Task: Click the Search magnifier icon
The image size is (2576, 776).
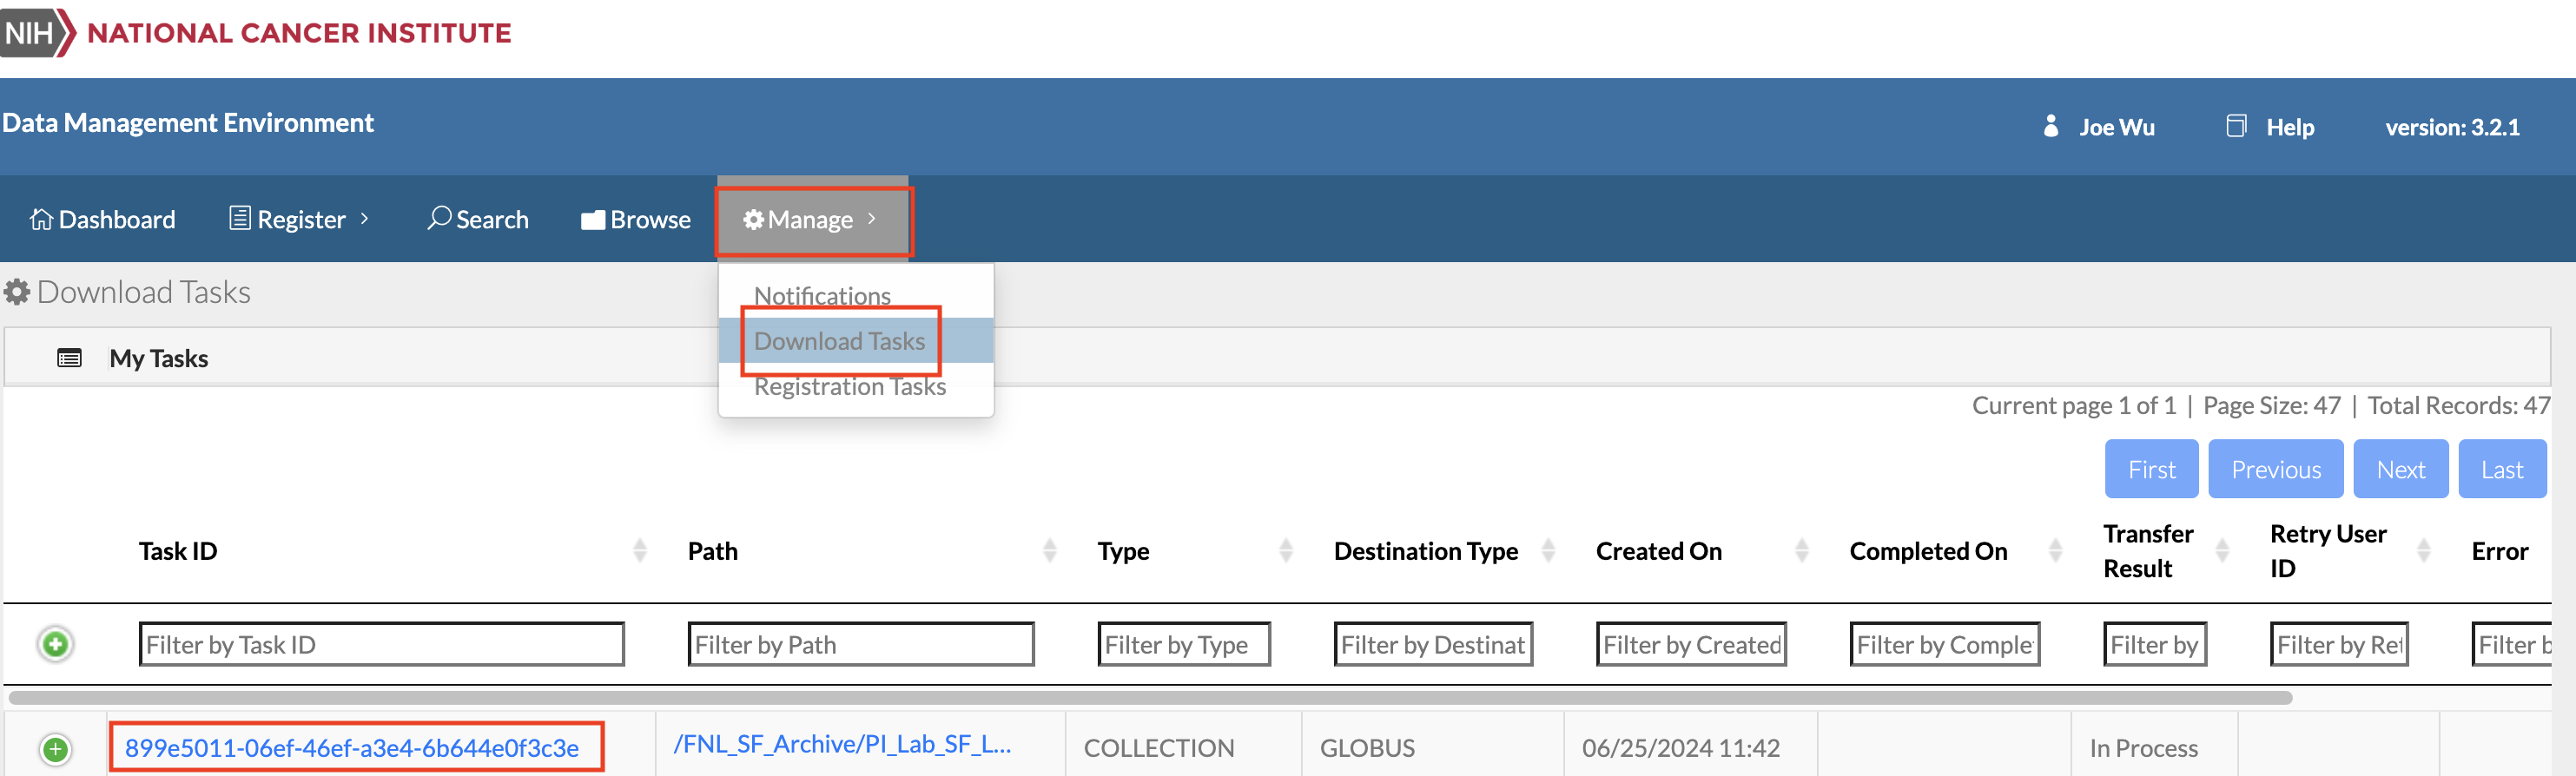Action: (x=438, y=218)
